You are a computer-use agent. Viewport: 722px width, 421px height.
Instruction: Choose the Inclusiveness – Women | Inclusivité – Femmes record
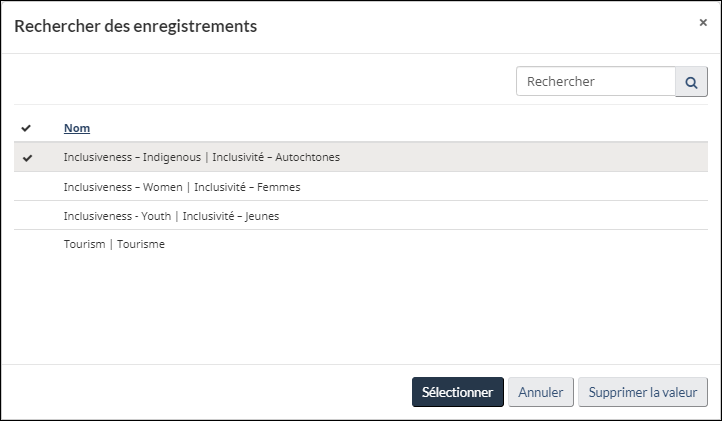[x=181, y=187]
